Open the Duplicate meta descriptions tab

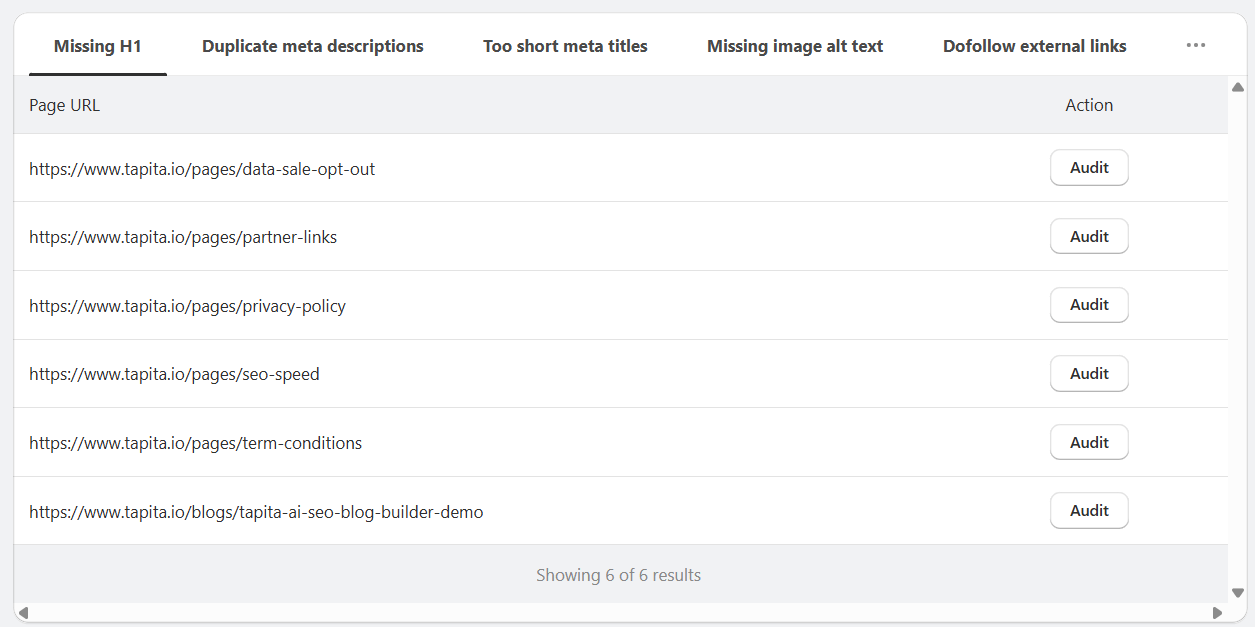312,45
